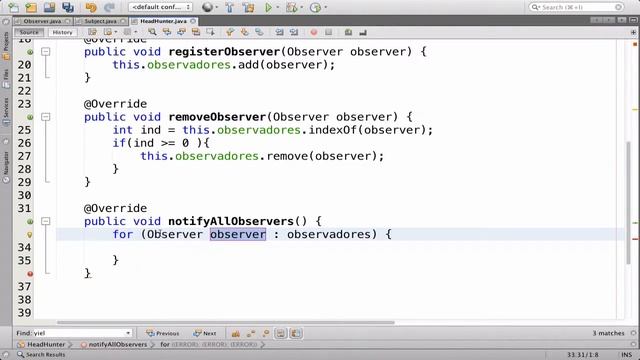Click the globe browser icon in the toolbar

point(207,7)
